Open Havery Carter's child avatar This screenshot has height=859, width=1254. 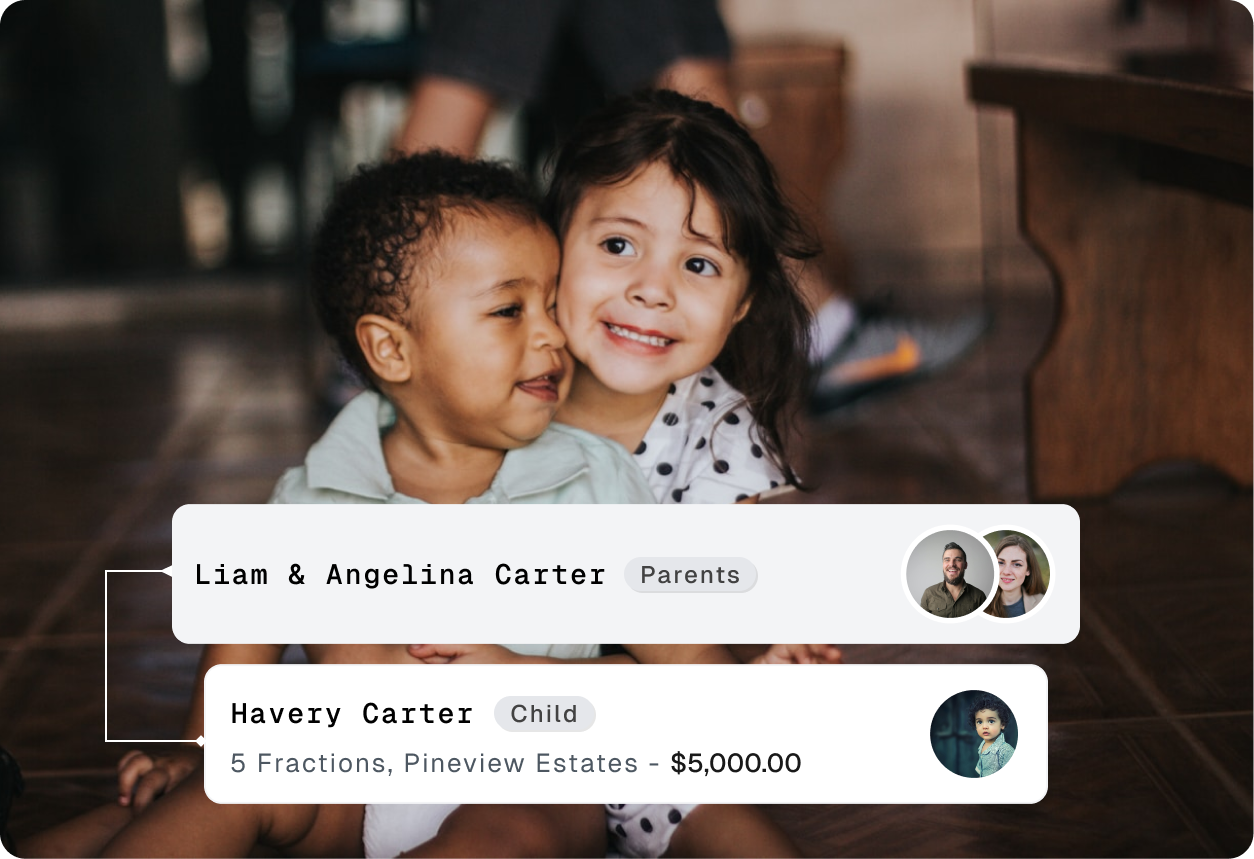tap(974, 734)
